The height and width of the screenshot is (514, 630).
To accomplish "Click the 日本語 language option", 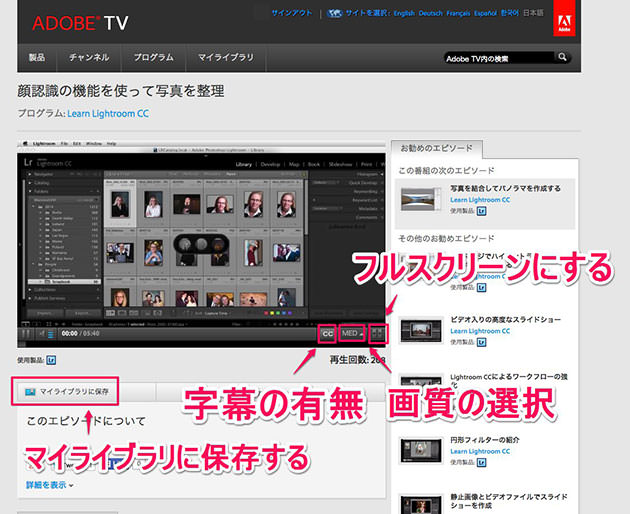I will click(x=533, y=13).
